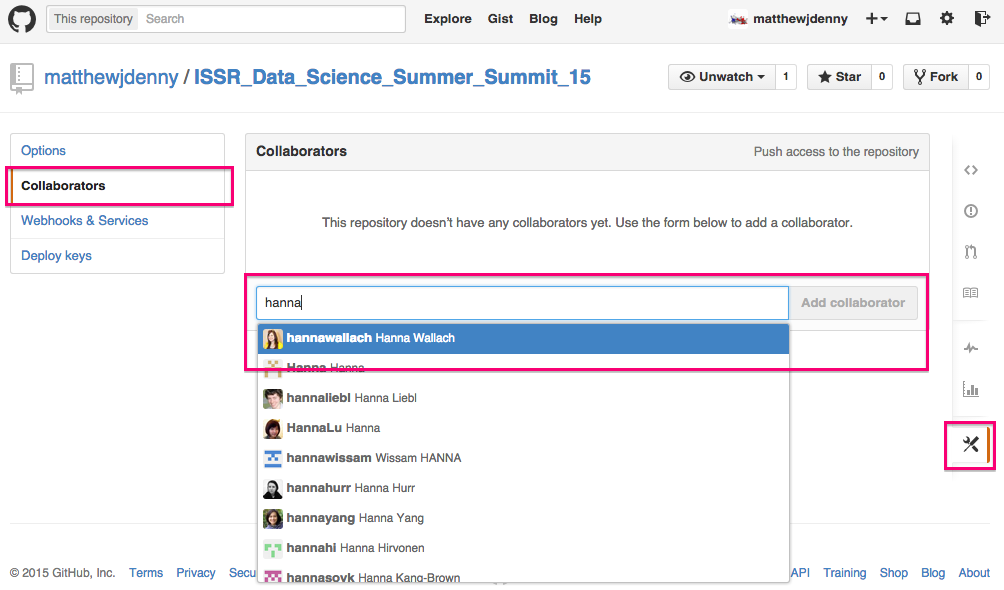Open API footer link

(x=800, y=573)
